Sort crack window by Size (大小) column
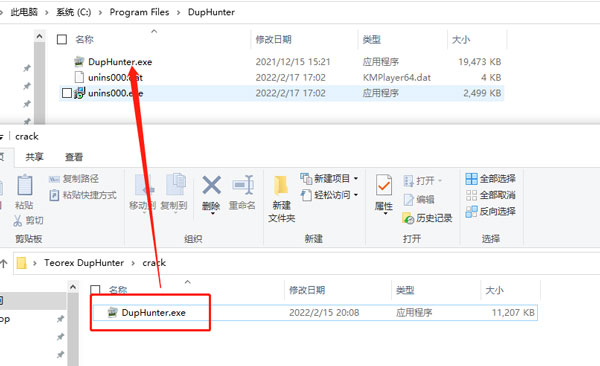Image resolution: width=600 pixels, height=366 pixels. (x=494, y=290)
